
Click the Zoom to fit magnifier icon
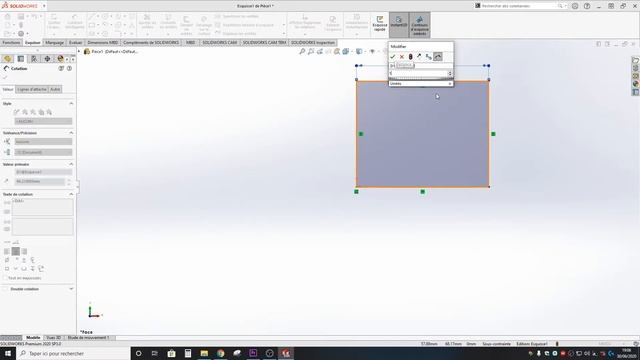pos(302,51)
